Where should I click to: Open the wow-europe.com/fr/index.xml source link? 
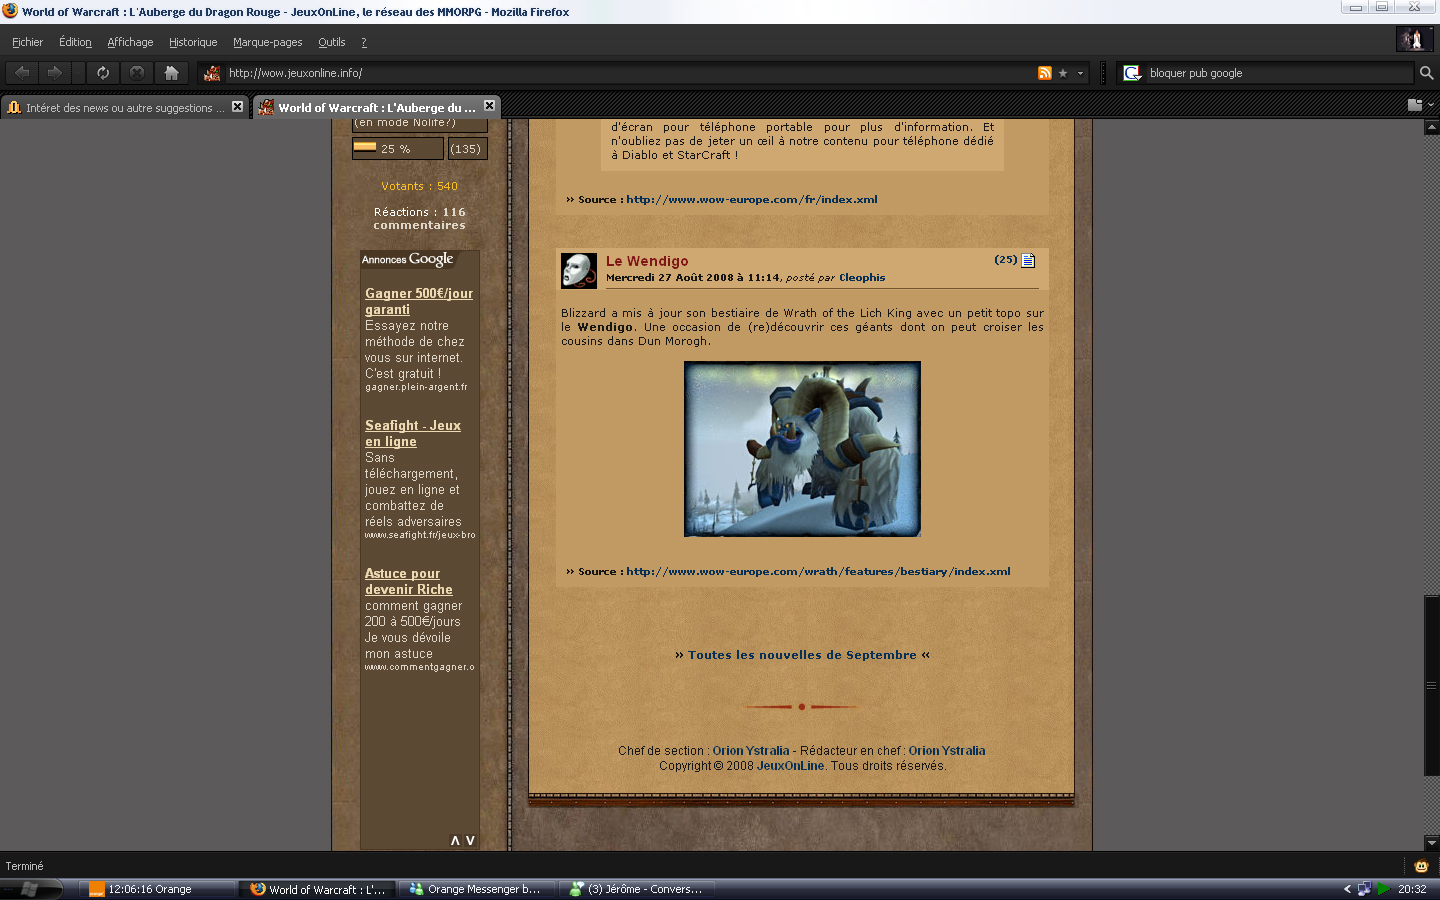click(752, 199)
